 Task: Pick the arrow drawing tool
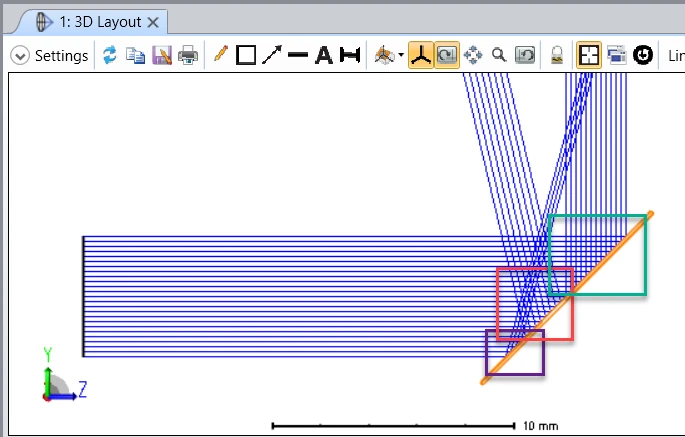(272, 55)
